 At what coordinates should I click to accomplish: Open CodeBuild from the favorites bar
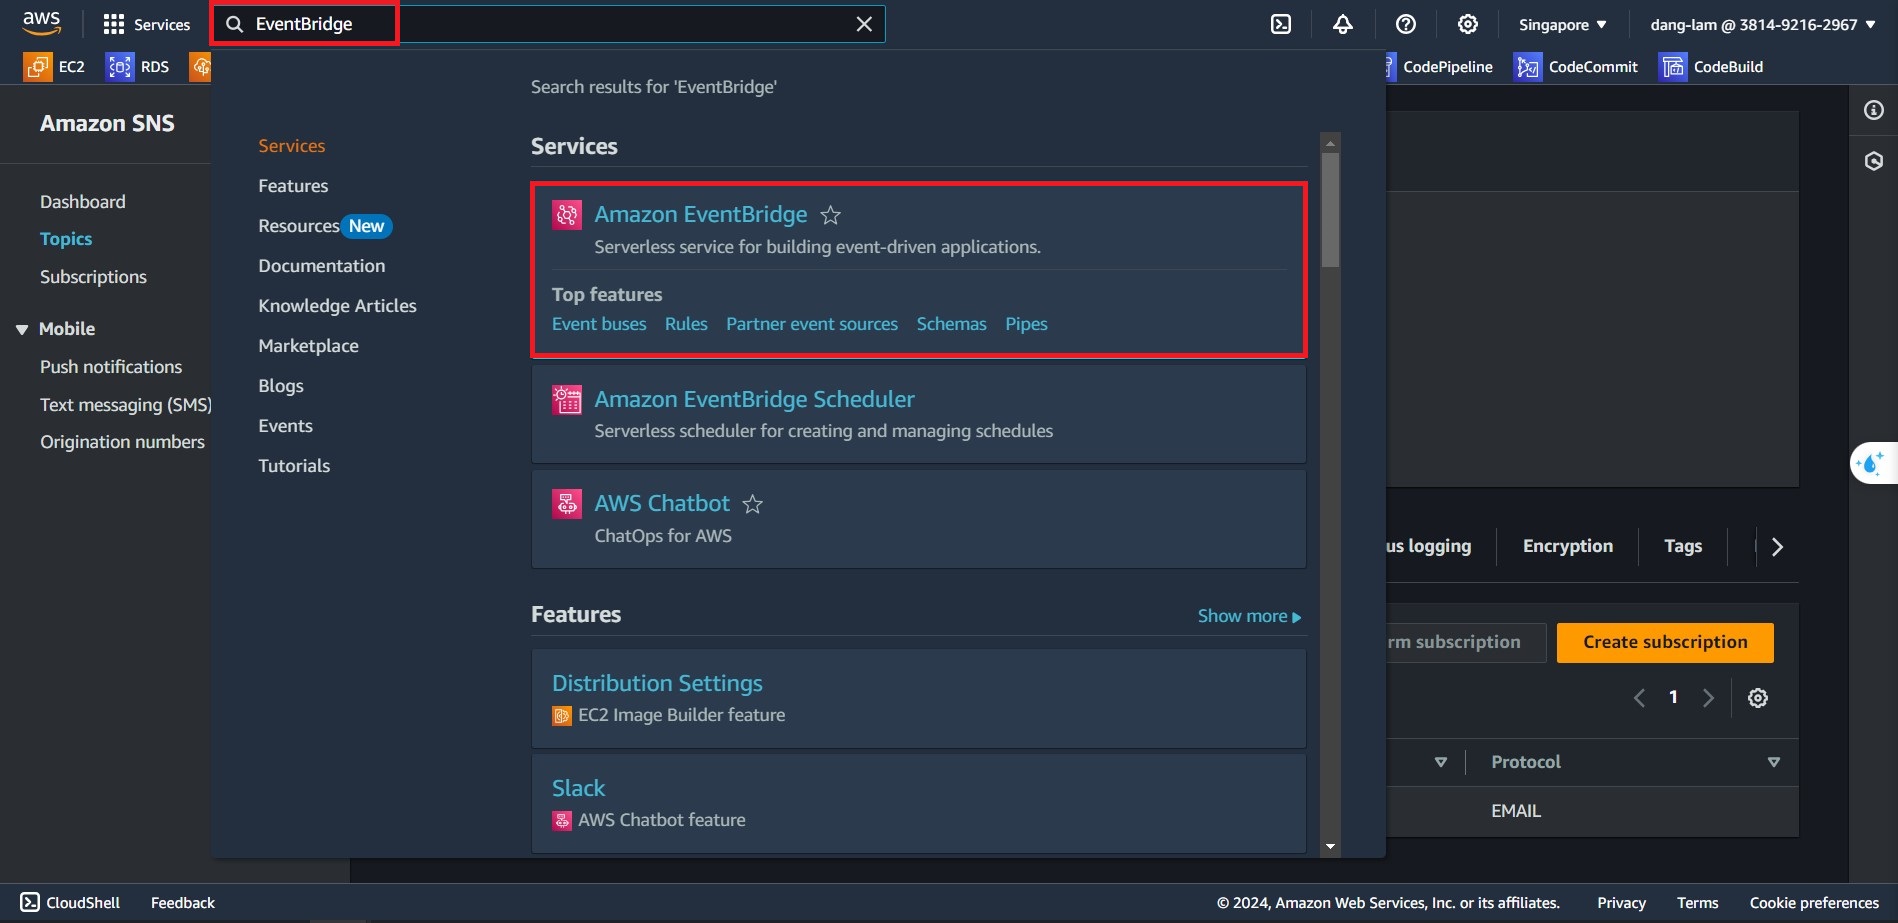pos(1712,67)
